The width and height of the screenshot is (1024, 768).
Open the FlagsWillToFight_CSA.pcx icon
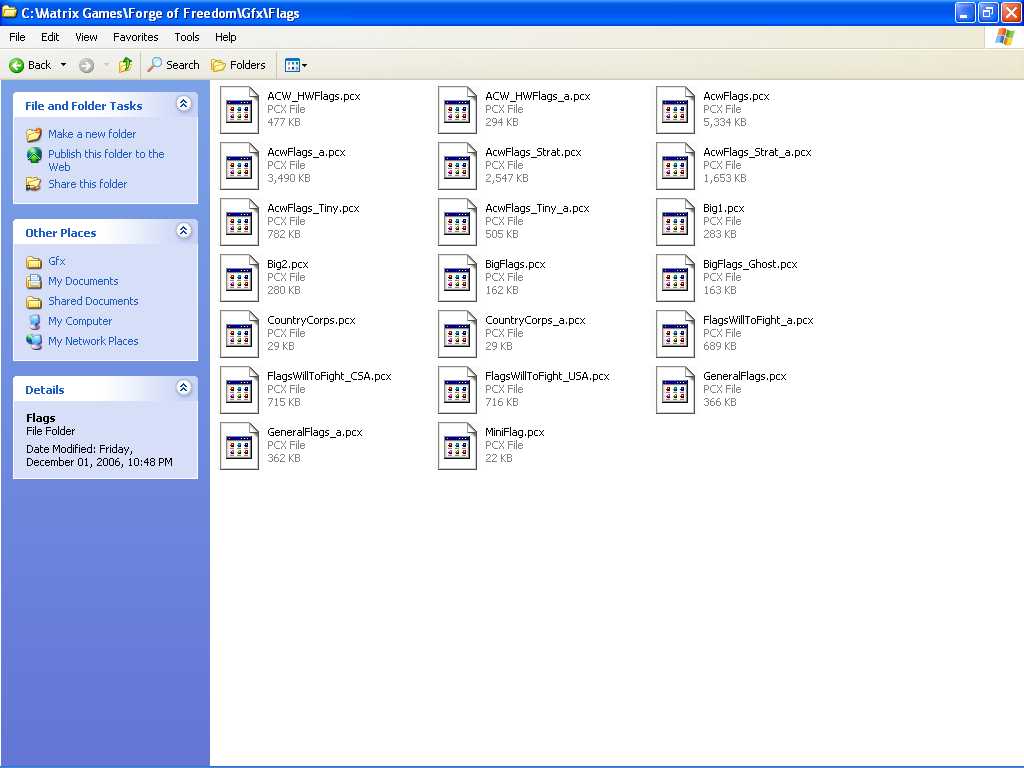click(239, 389)
